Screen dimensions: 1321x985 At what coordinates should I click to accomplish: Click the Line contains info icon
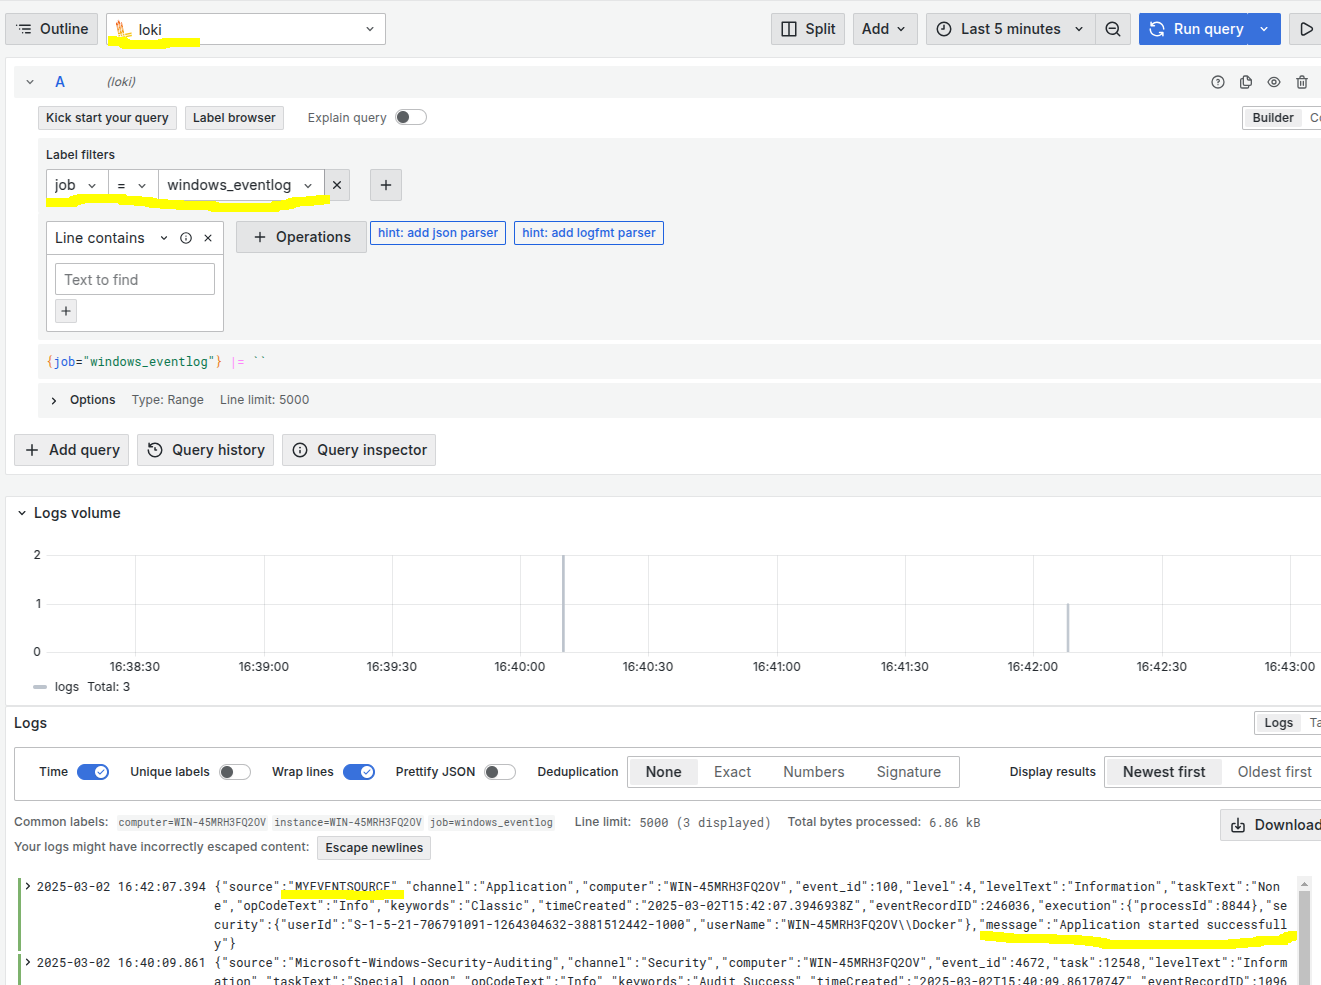pos(186,238)
